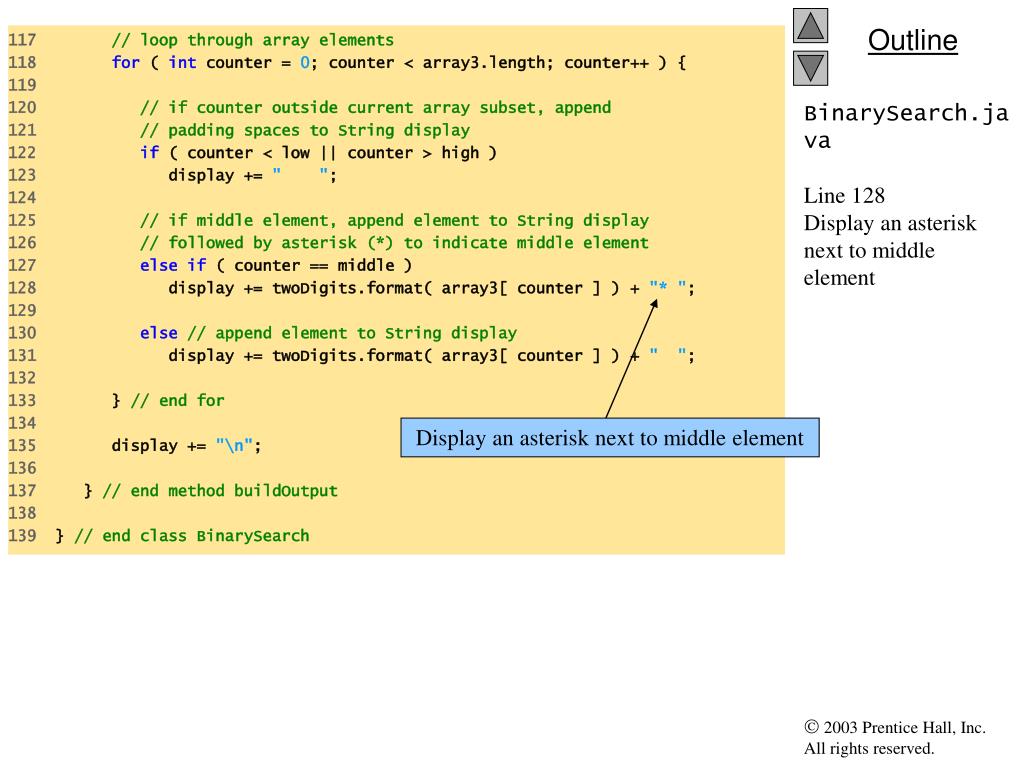This screenshot has height=768, width=1024.
Task: Click the condition 'counter < low || counter > high'
Action: 333,153
